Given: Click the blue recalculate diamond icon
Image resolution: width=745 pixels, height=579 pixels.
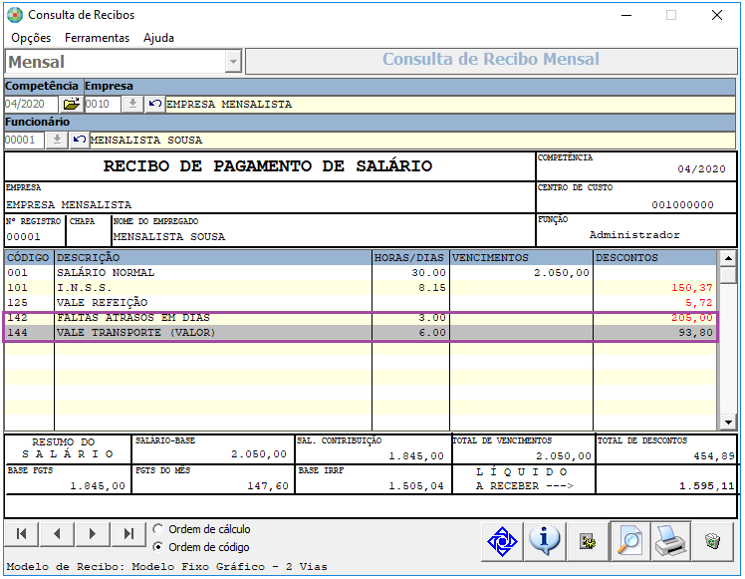Looking at the screenshot, I should [x=502, y=541].
